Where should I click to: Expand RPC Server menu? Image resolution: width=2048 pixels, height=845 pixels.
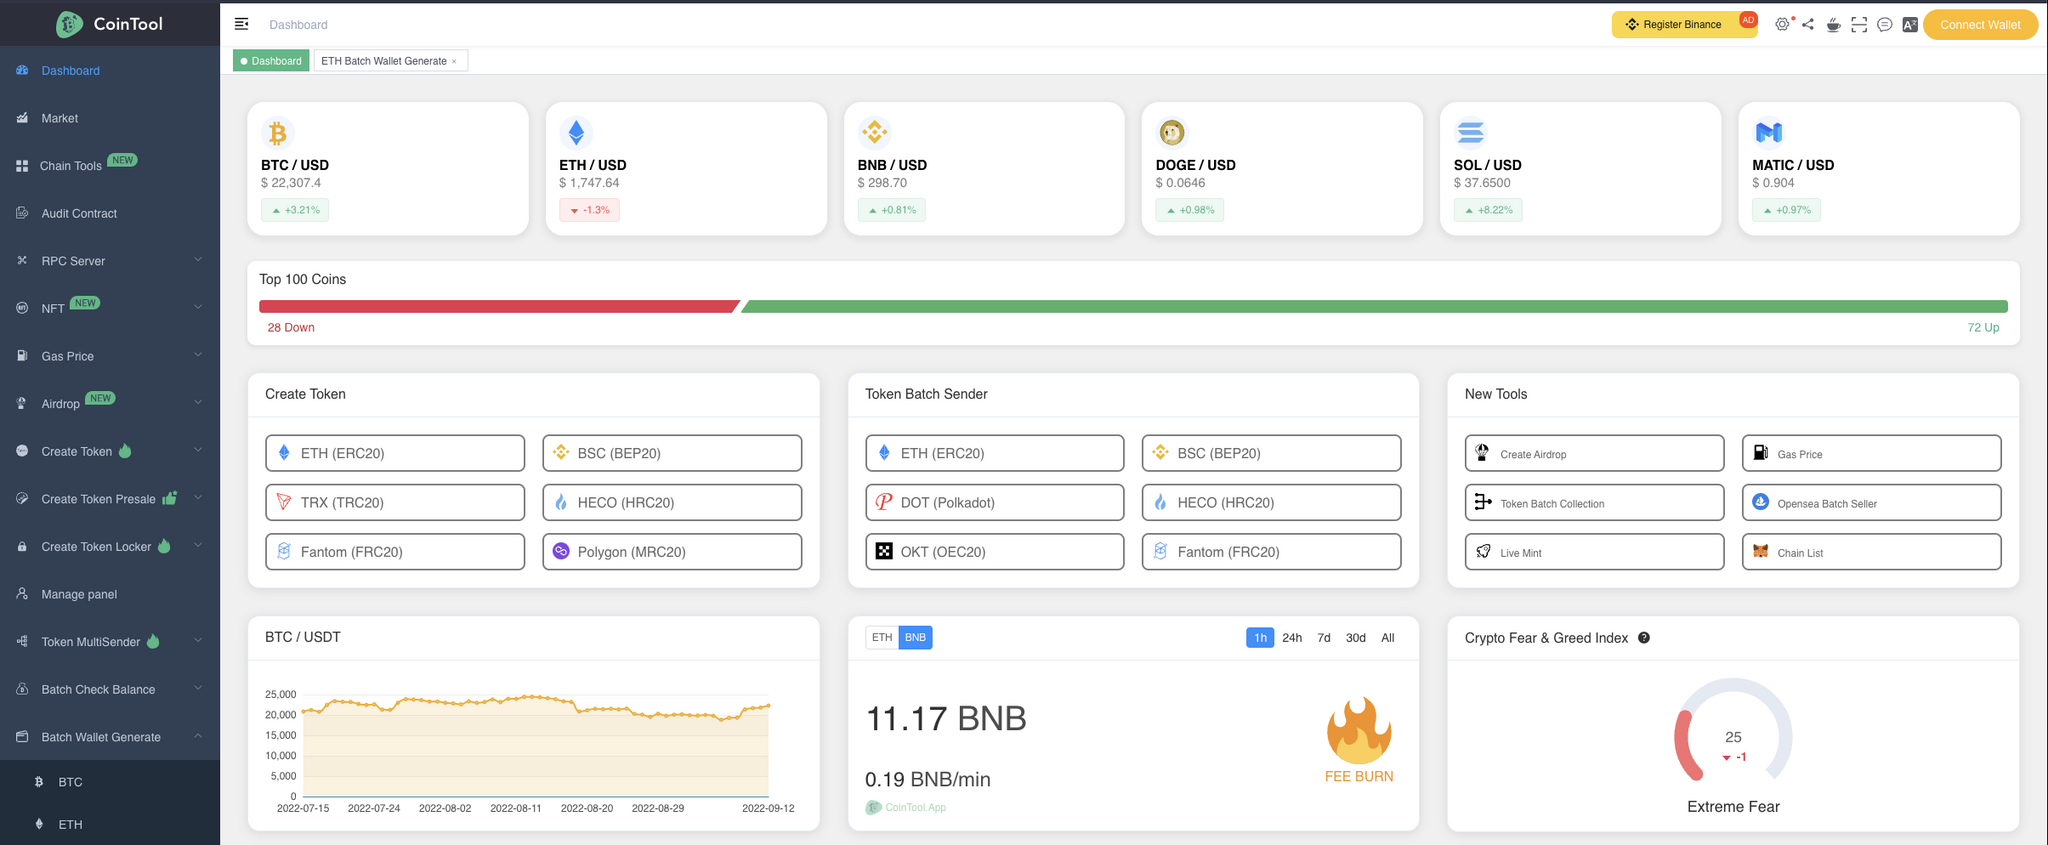pyautogui.click(x=110, y=261)
